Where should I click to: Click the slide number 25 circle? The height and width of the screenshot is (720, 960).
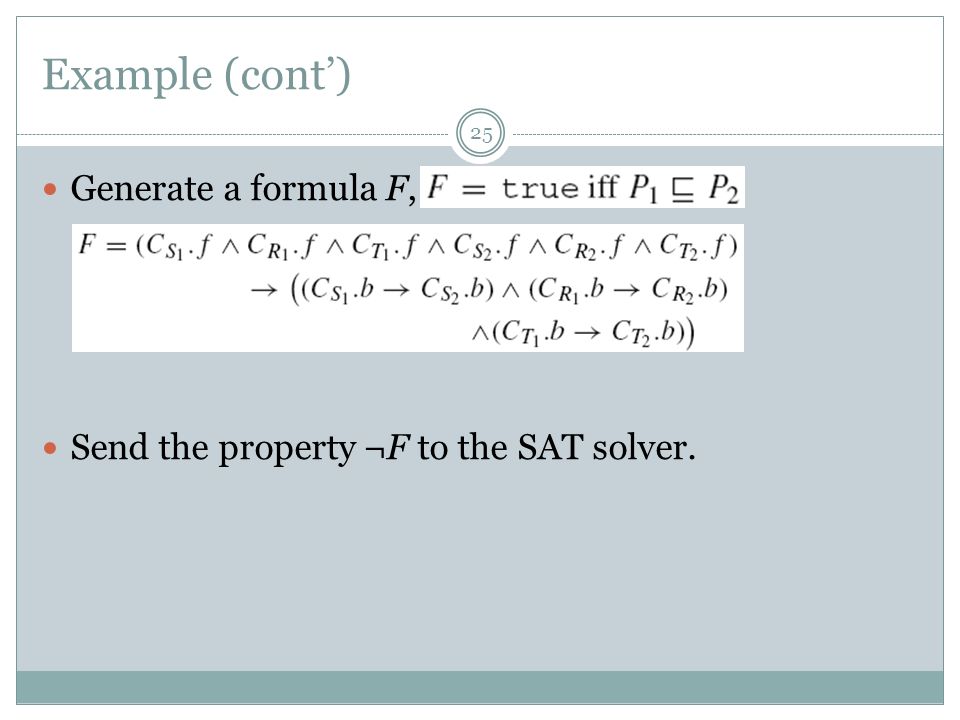[x=481, y=134]
